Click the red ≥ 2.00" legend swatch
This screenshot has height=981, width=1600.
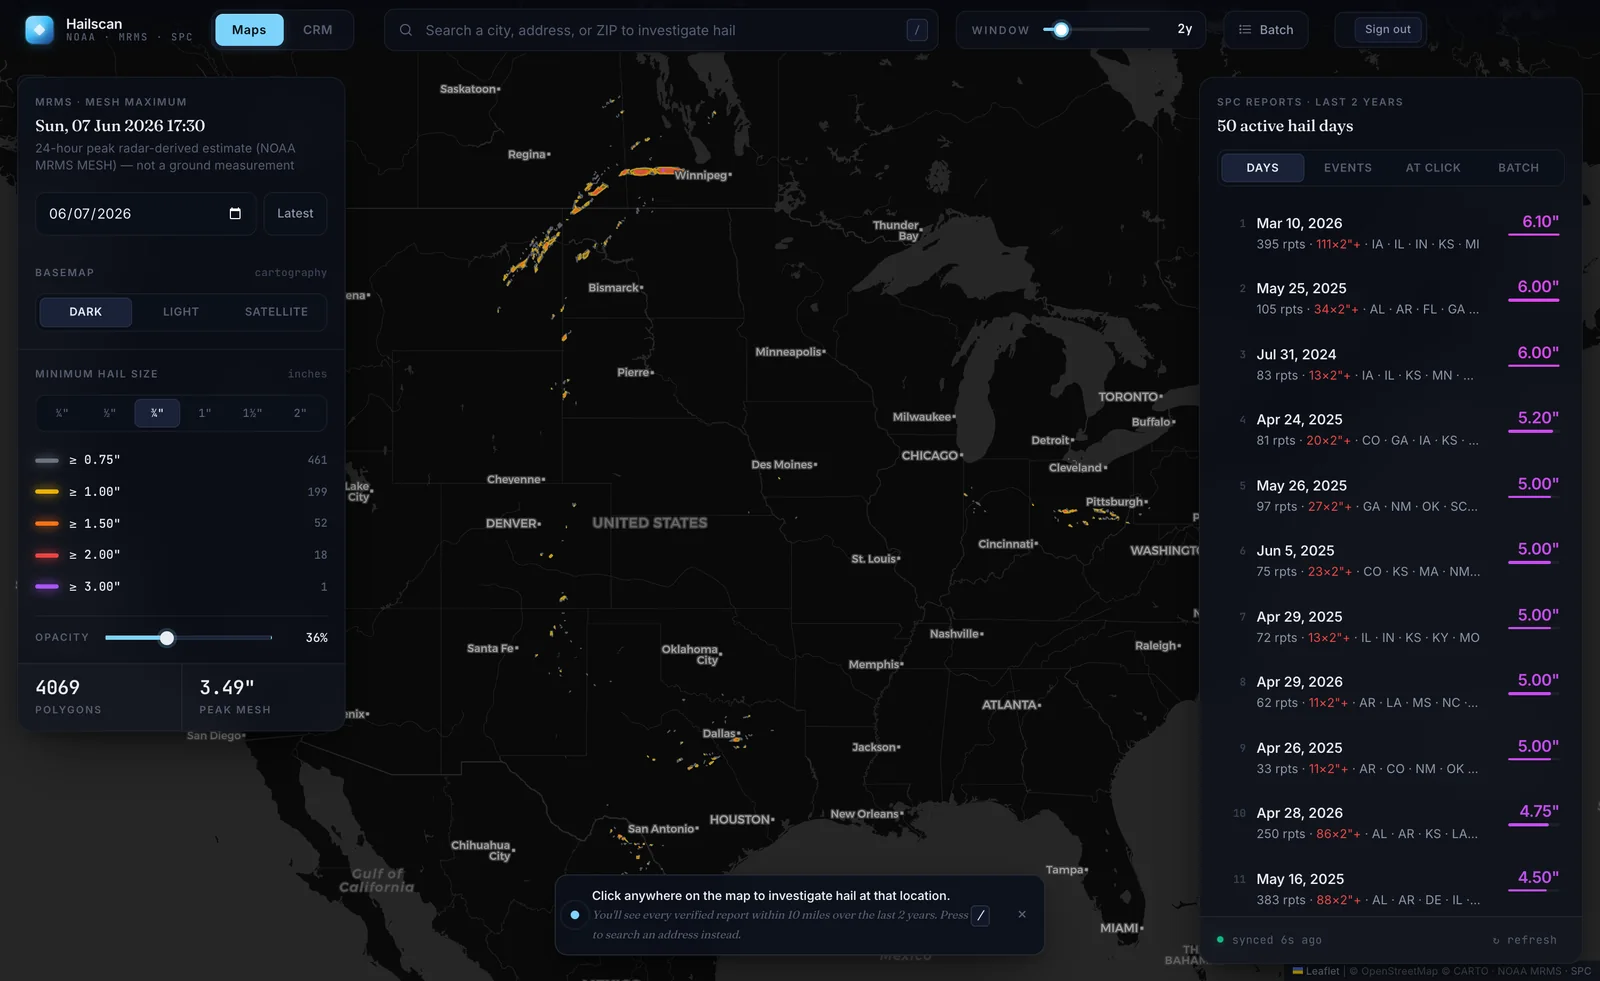tap(47, 555)
